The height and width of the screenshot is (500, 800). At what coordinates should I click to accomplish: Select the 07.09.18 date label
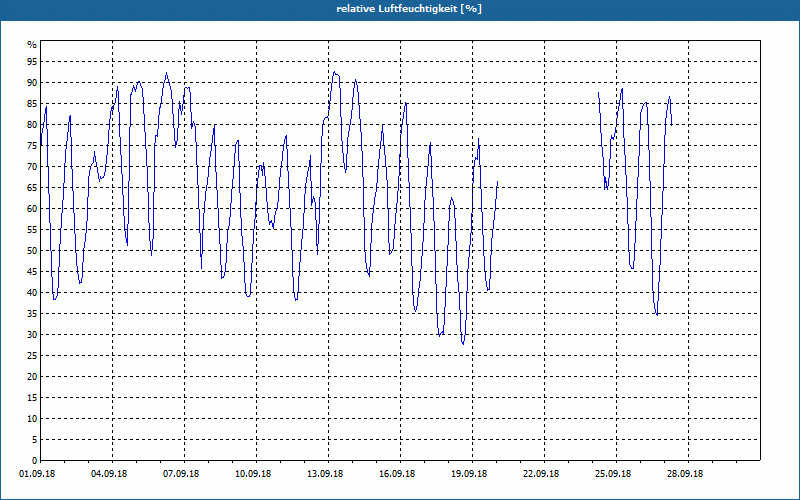181,474
